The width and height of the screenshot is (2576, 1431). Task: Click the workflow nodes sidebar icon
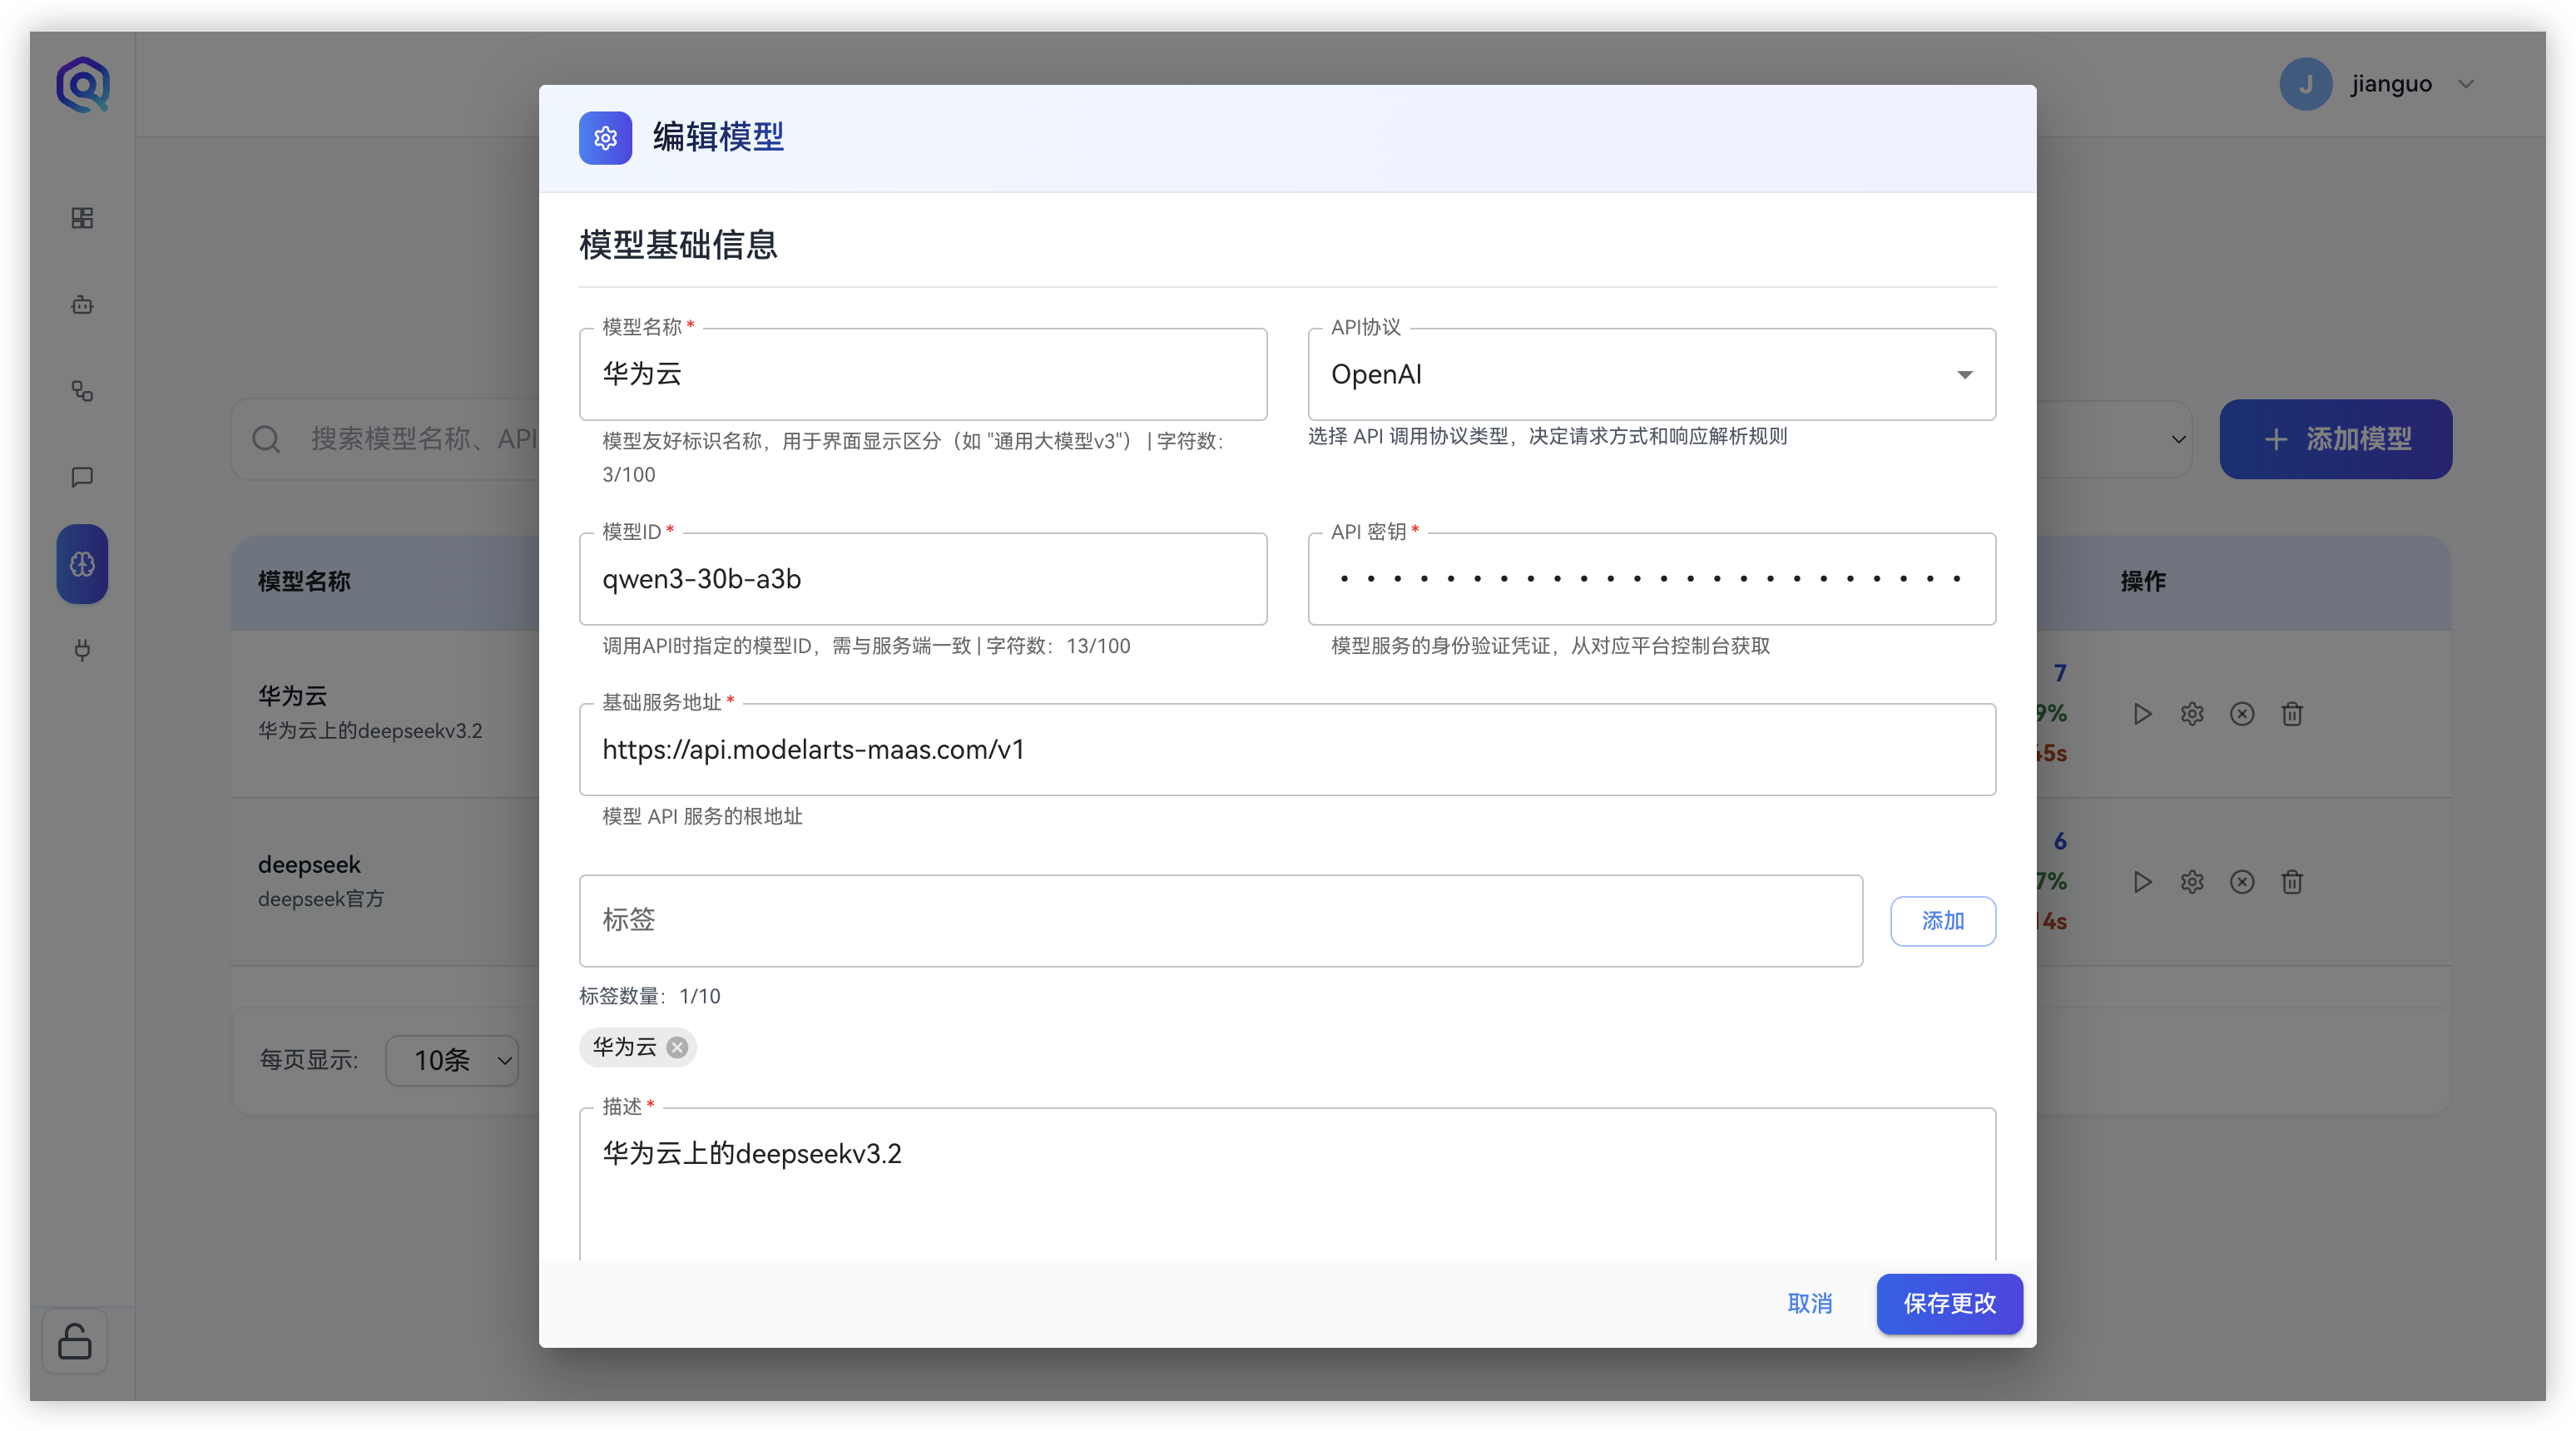pyautogui.click(x=82, y=391)
